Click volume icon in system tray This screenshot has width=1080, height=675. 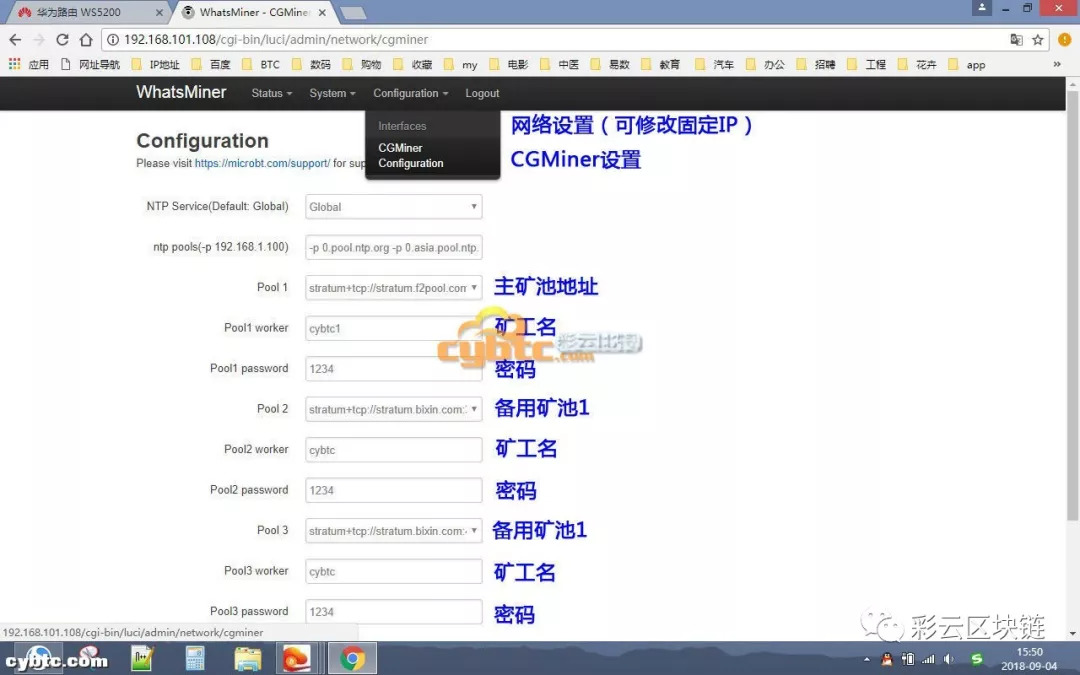pyautogui.click(x=949, y=659)
